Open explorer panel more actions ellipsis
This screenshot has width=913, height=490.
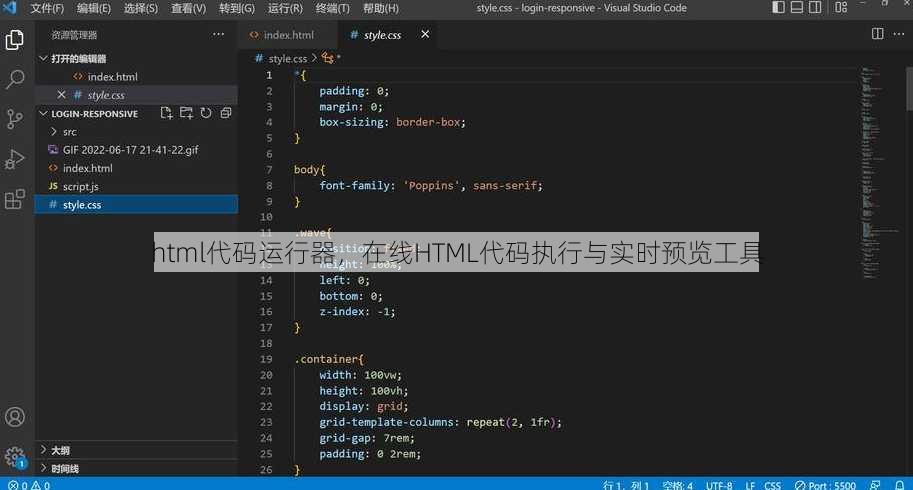[218, 34]
